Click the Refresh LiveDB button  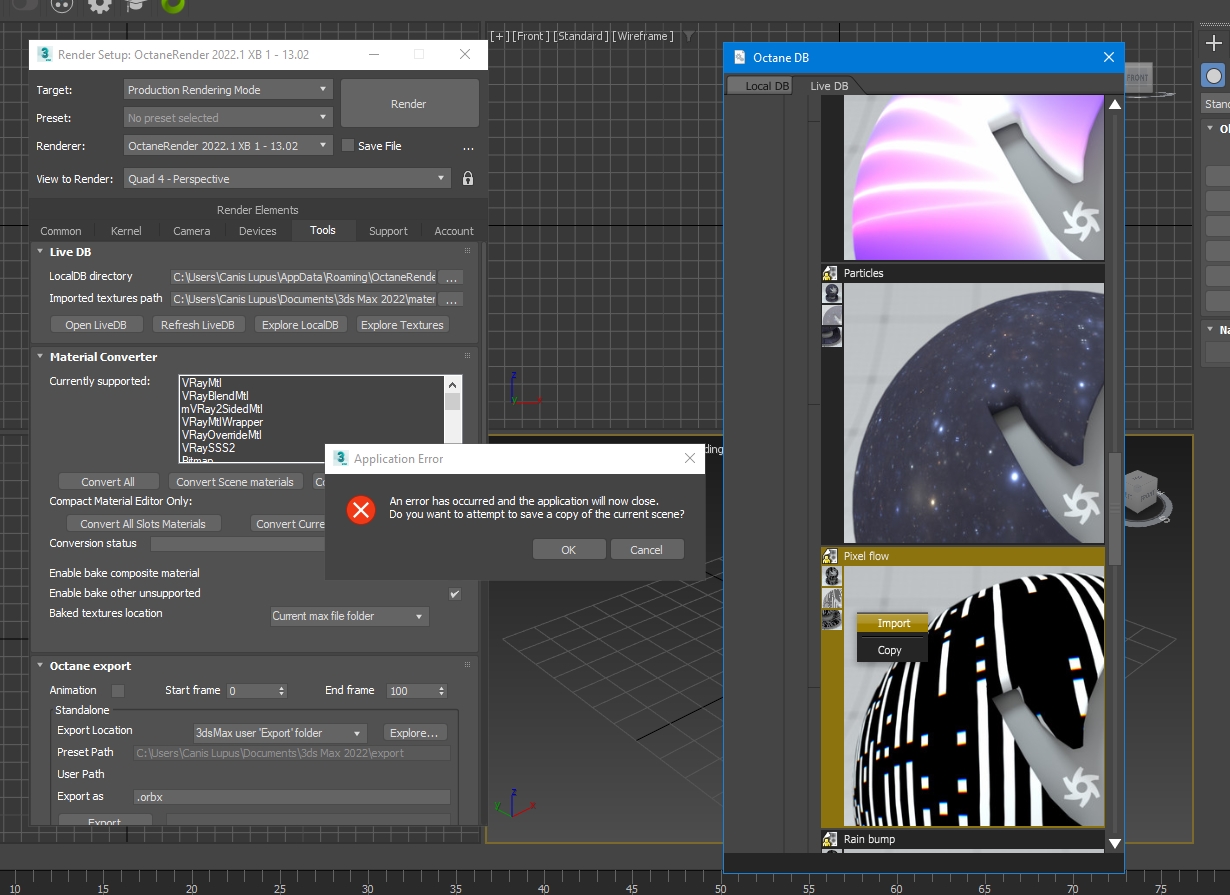tap(198, 325)
